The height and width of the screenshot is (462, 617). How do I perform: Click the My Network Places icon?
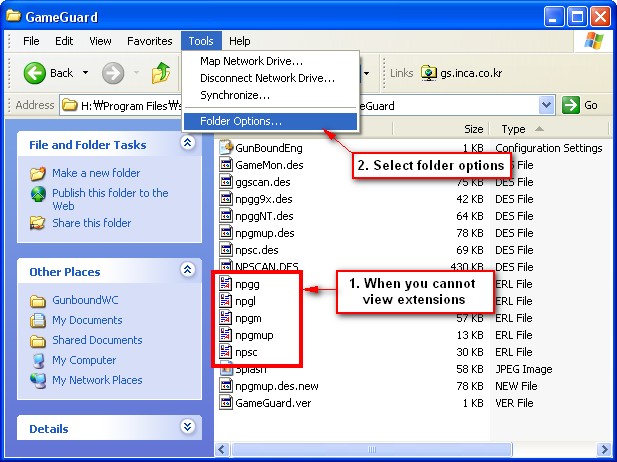[38, 381]
